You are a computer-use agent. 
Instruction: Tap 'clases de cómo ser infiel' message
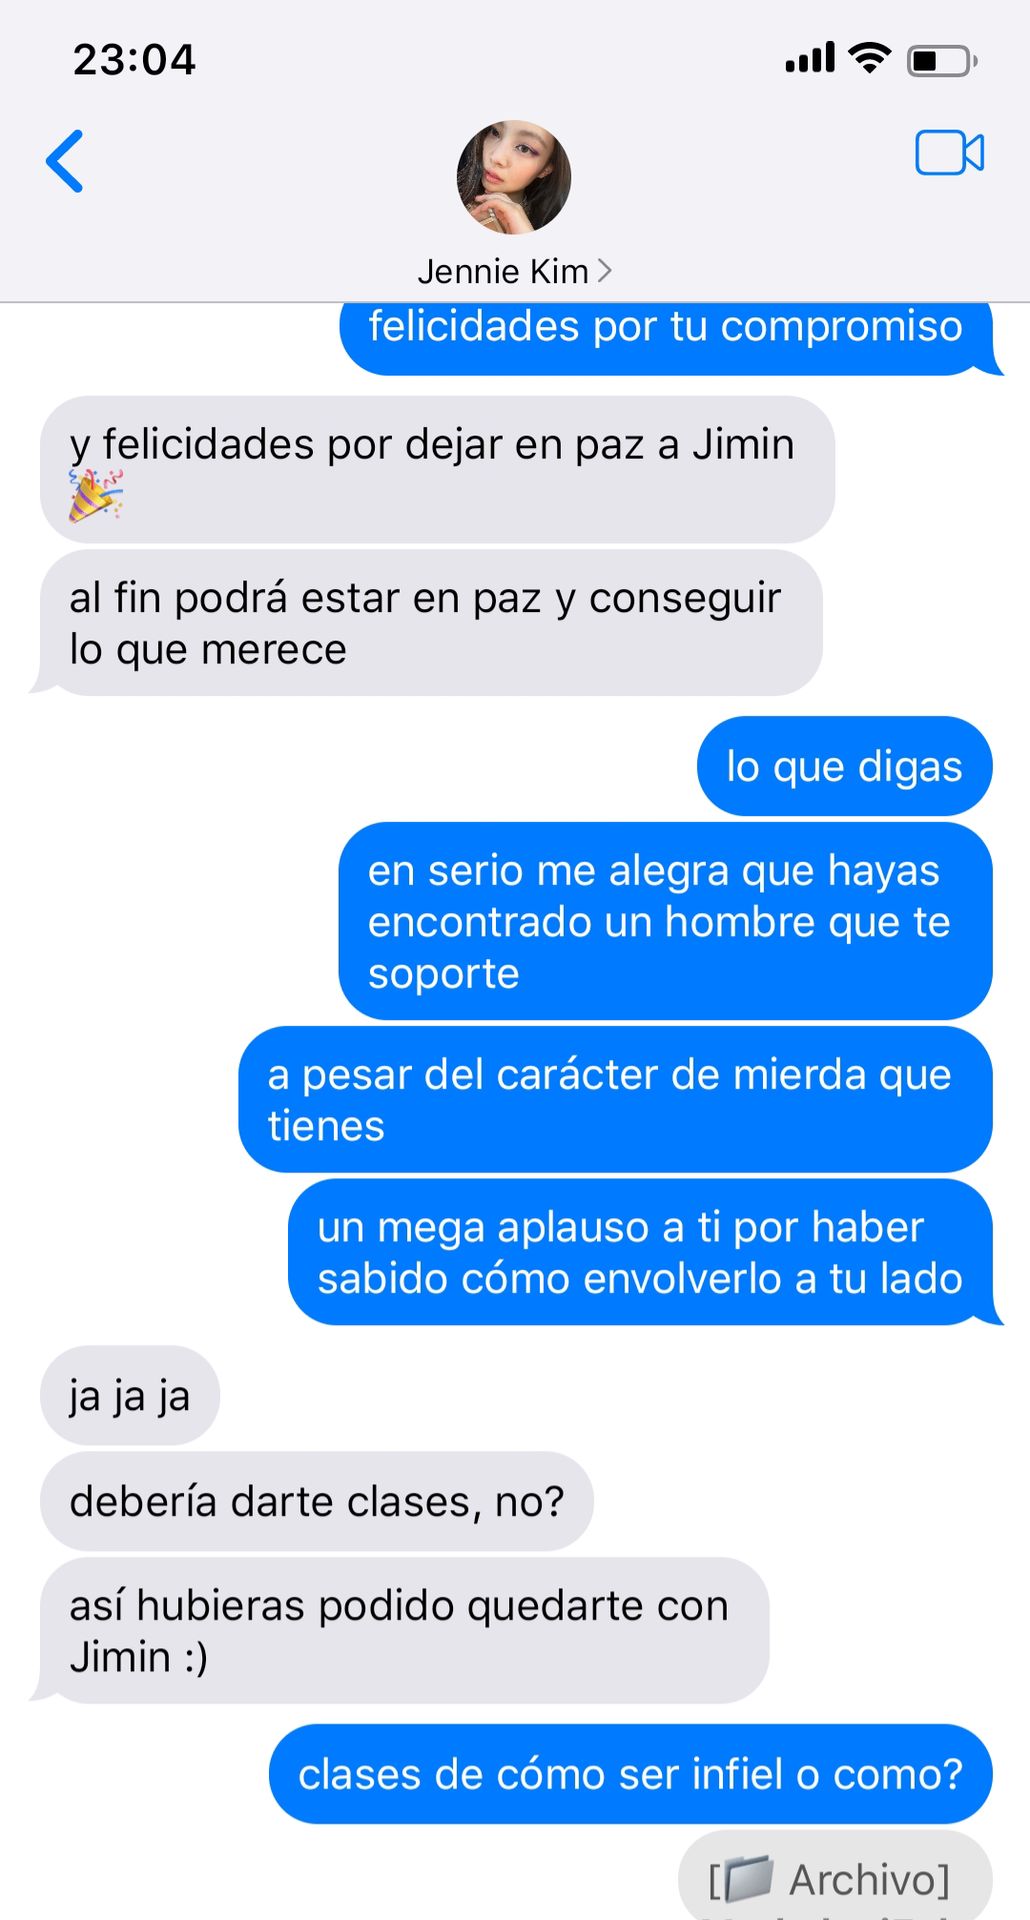coord(630,1774)
